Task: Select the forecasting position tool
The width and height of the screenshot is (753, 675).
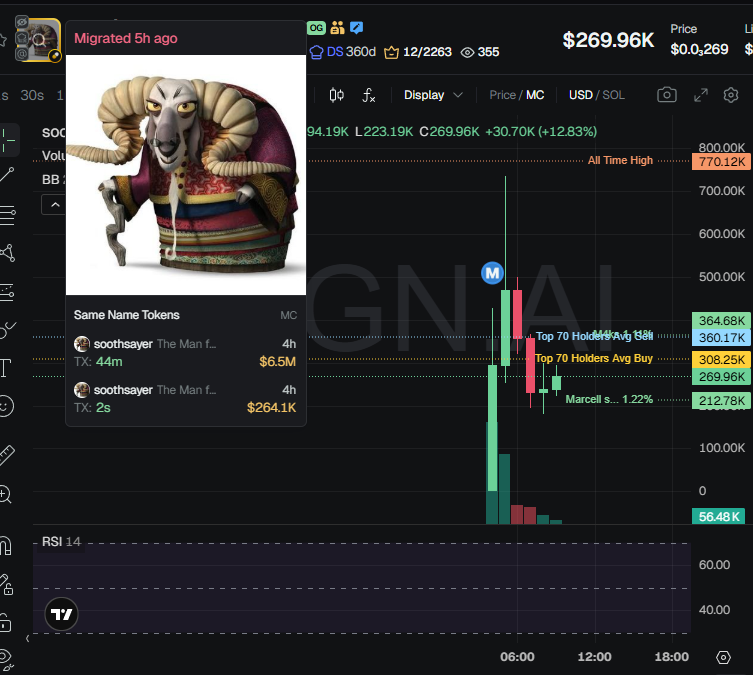Action: [x=7, y=292]
